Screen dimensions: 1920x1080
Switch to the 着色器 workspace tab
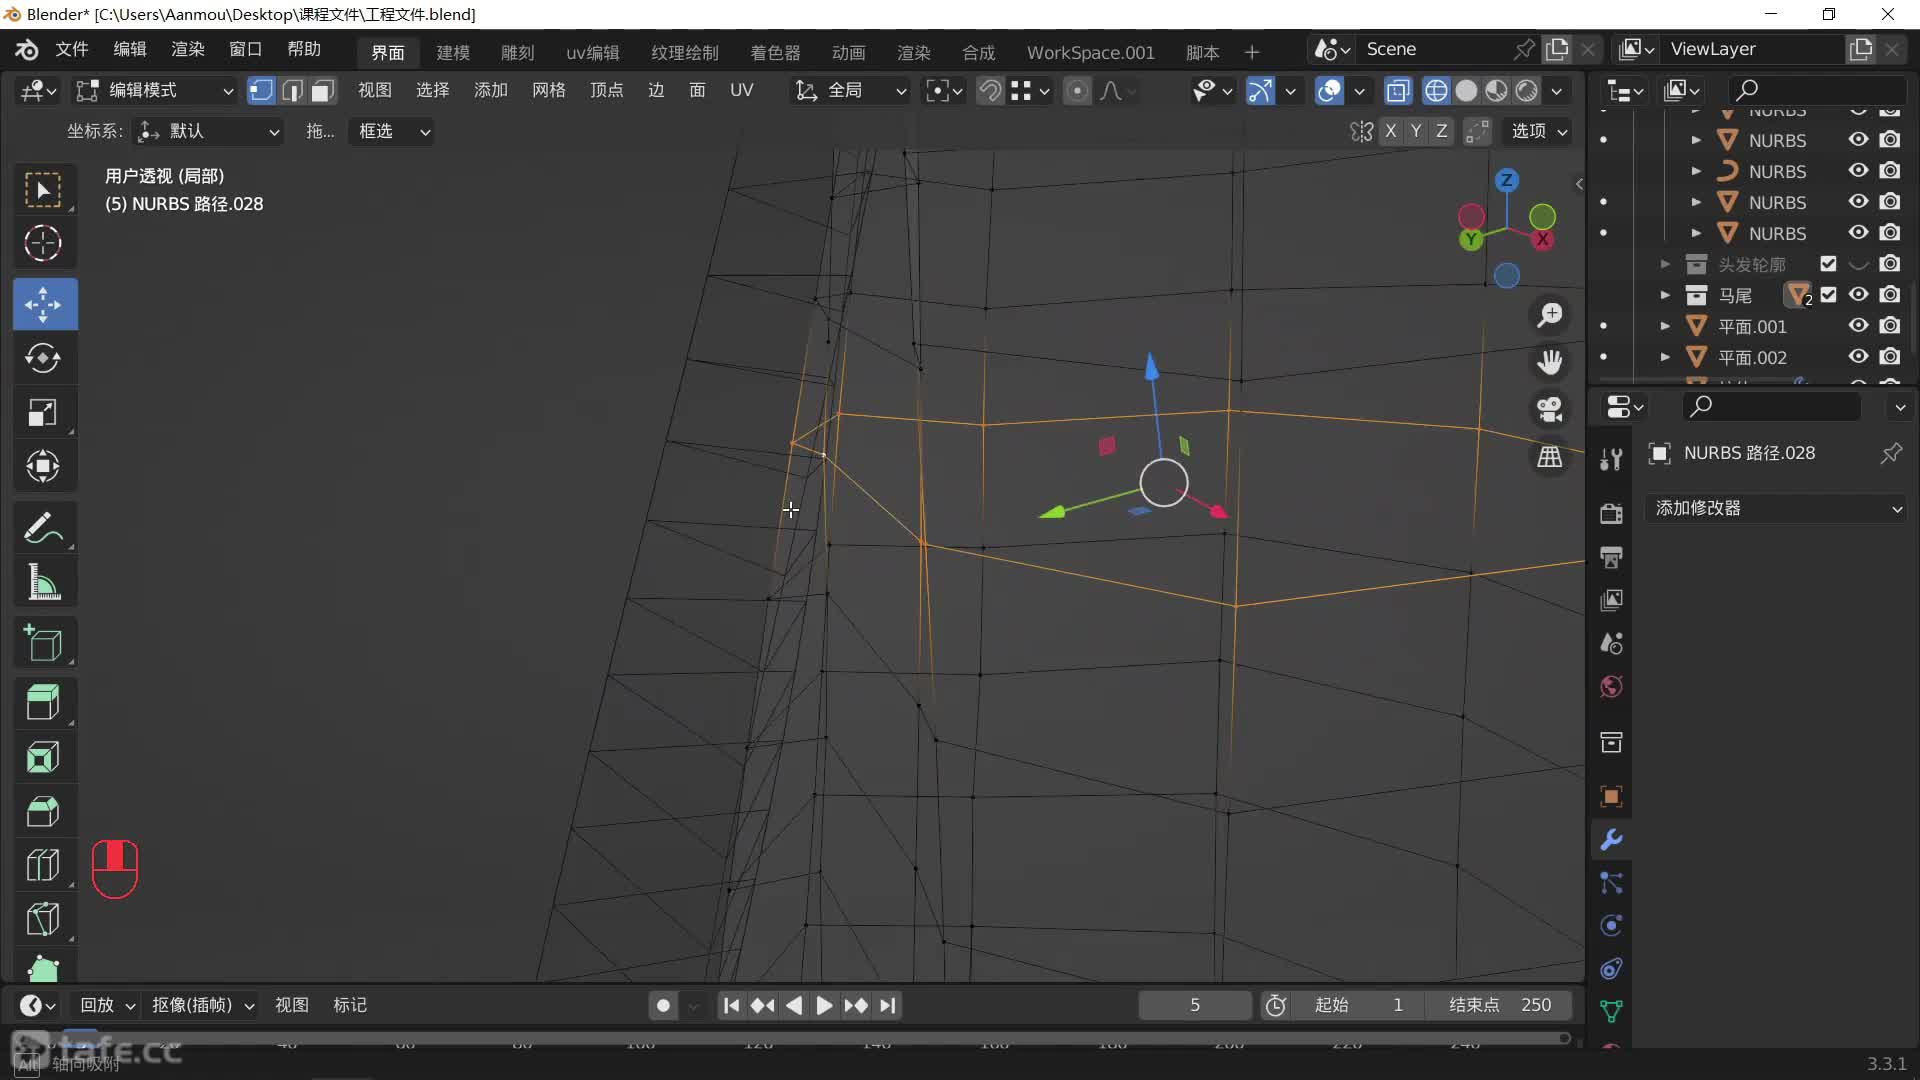(775, 52)
